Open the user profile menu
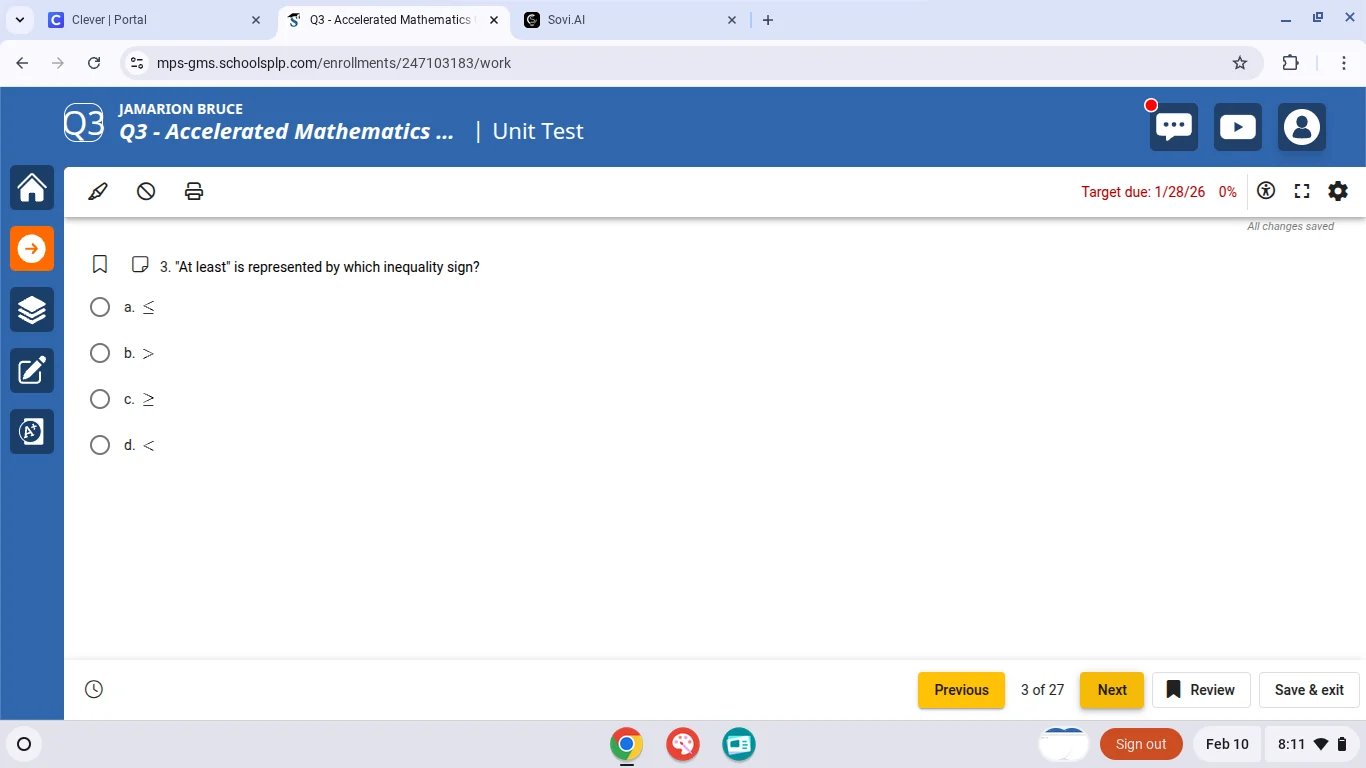This screenshot has width=1366, height=768. pos(1302,127)
